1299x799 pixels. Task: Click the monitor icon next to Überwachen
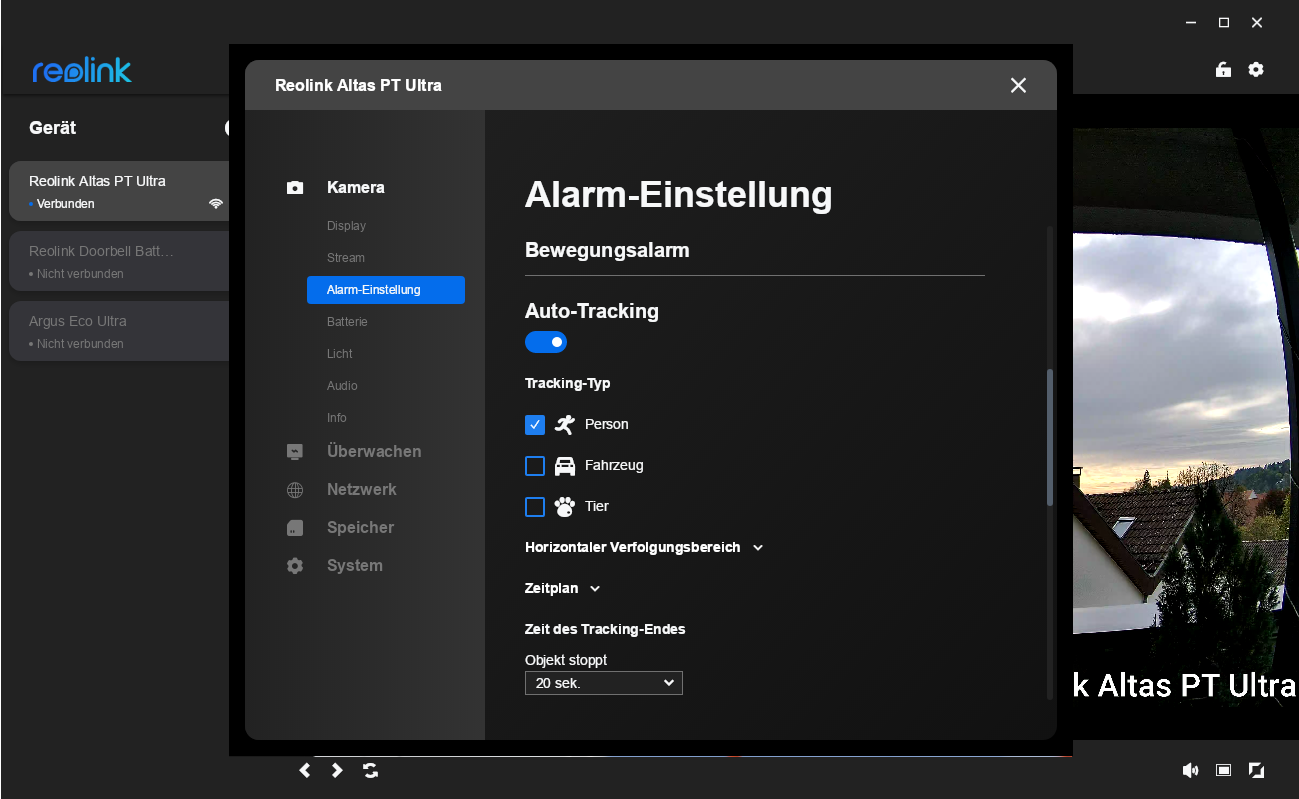[x=295, y=452]
